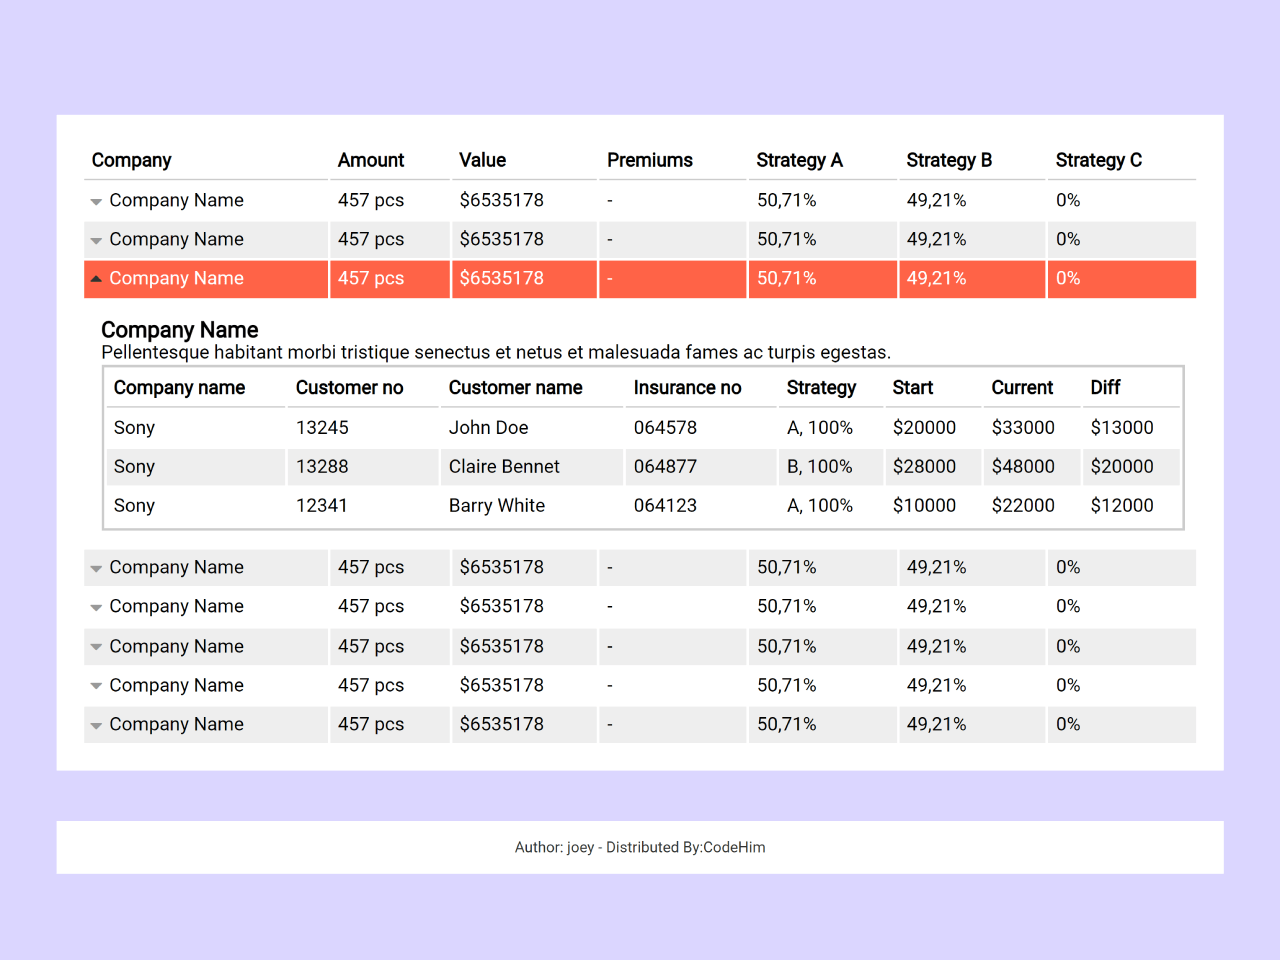
Task: Click the CodeHim footer link
Action: [735, 847]
